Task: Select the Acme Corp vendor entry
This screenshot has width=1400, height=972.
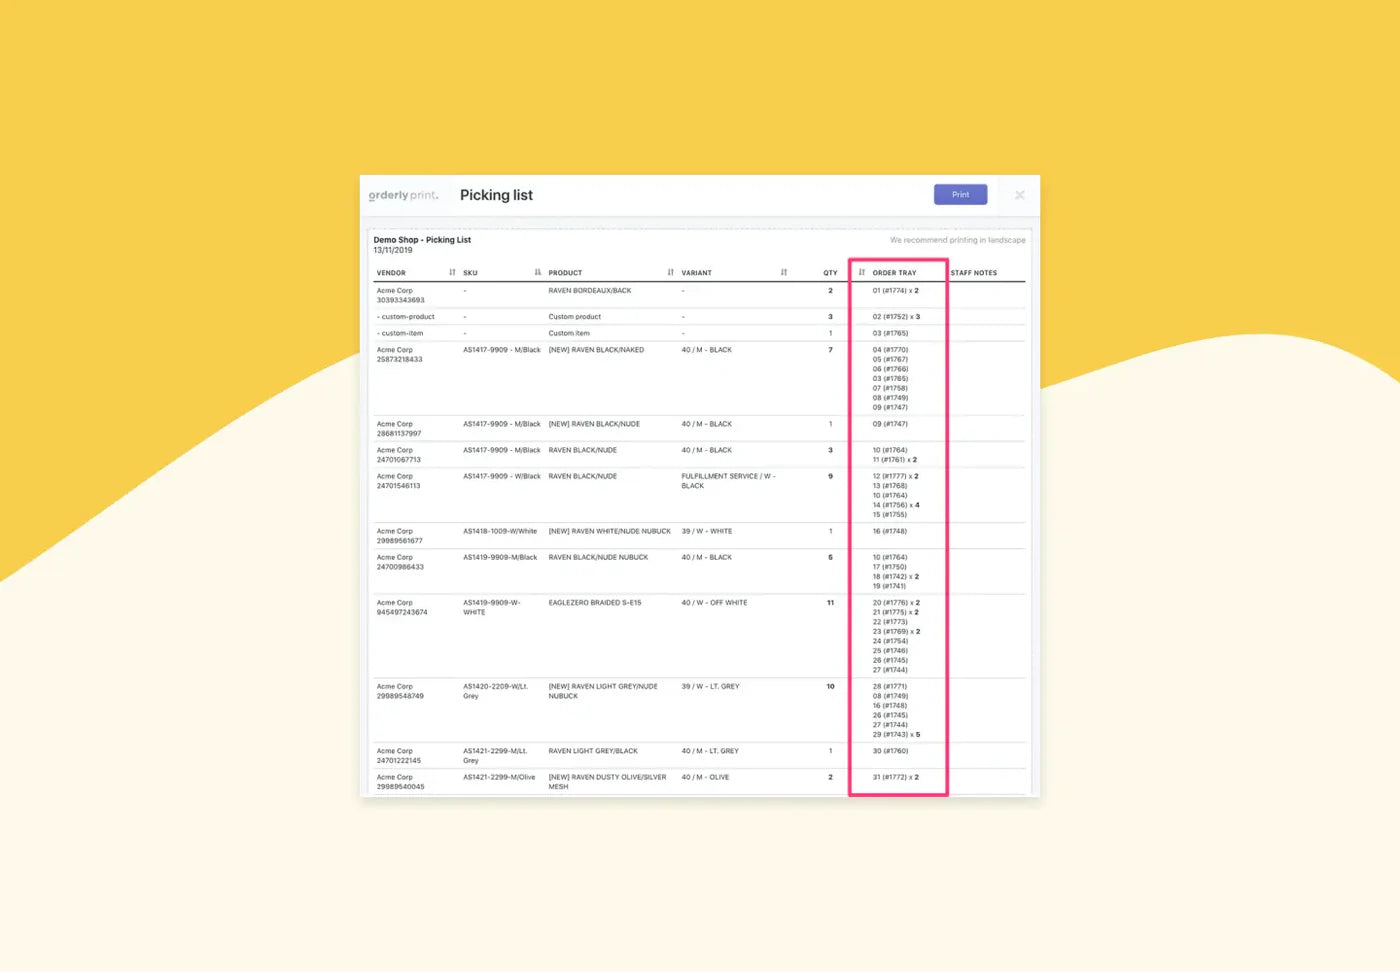Action: (x=393, y=290)
